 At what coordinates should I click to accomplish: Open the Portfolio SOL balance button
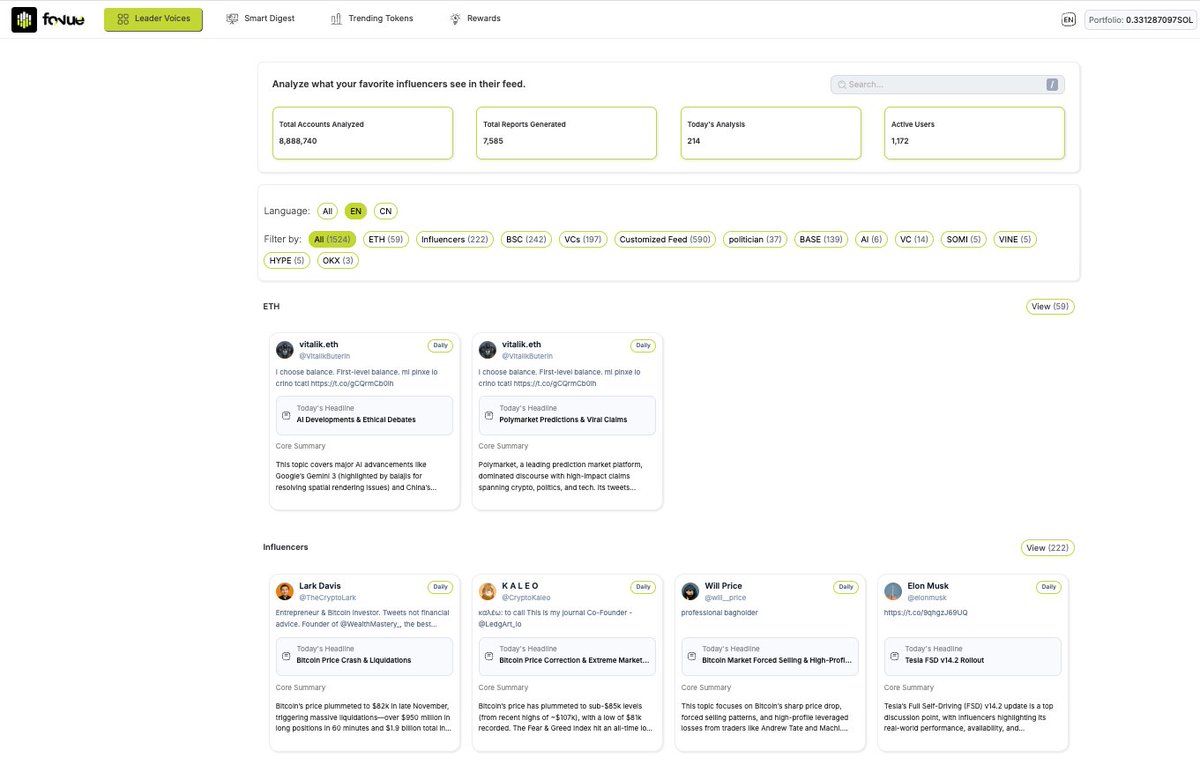pyautogui.click(x=1139, y=19)
